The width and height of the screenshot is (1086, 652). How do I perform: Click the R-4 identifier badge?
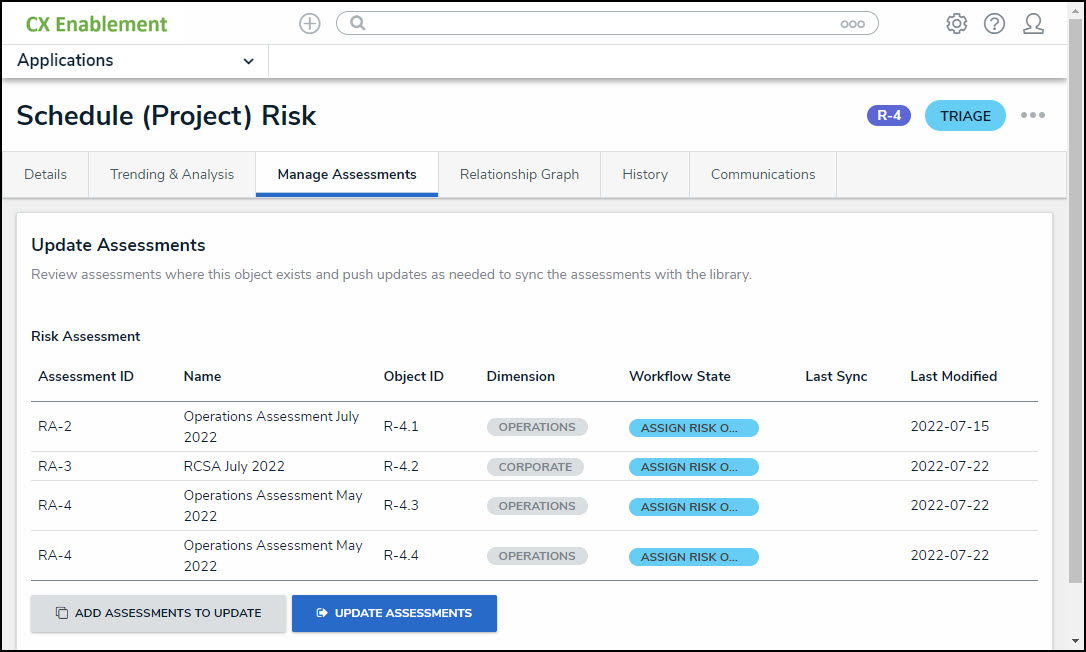888,116
